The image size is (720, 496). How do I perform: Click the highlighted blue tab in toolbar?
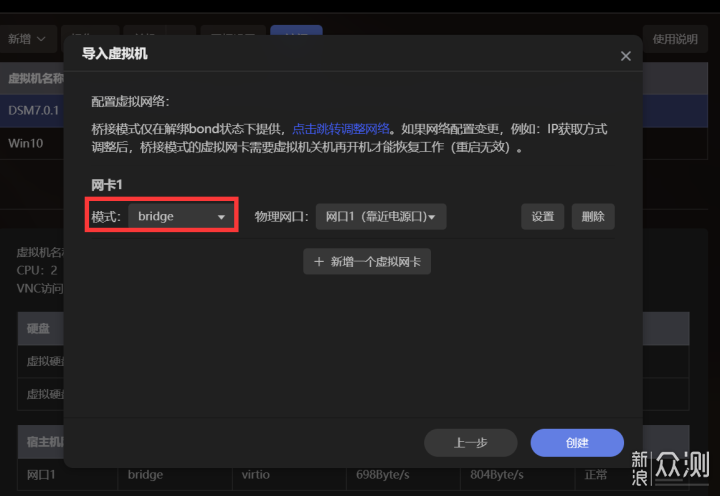(x=296, y=37)
